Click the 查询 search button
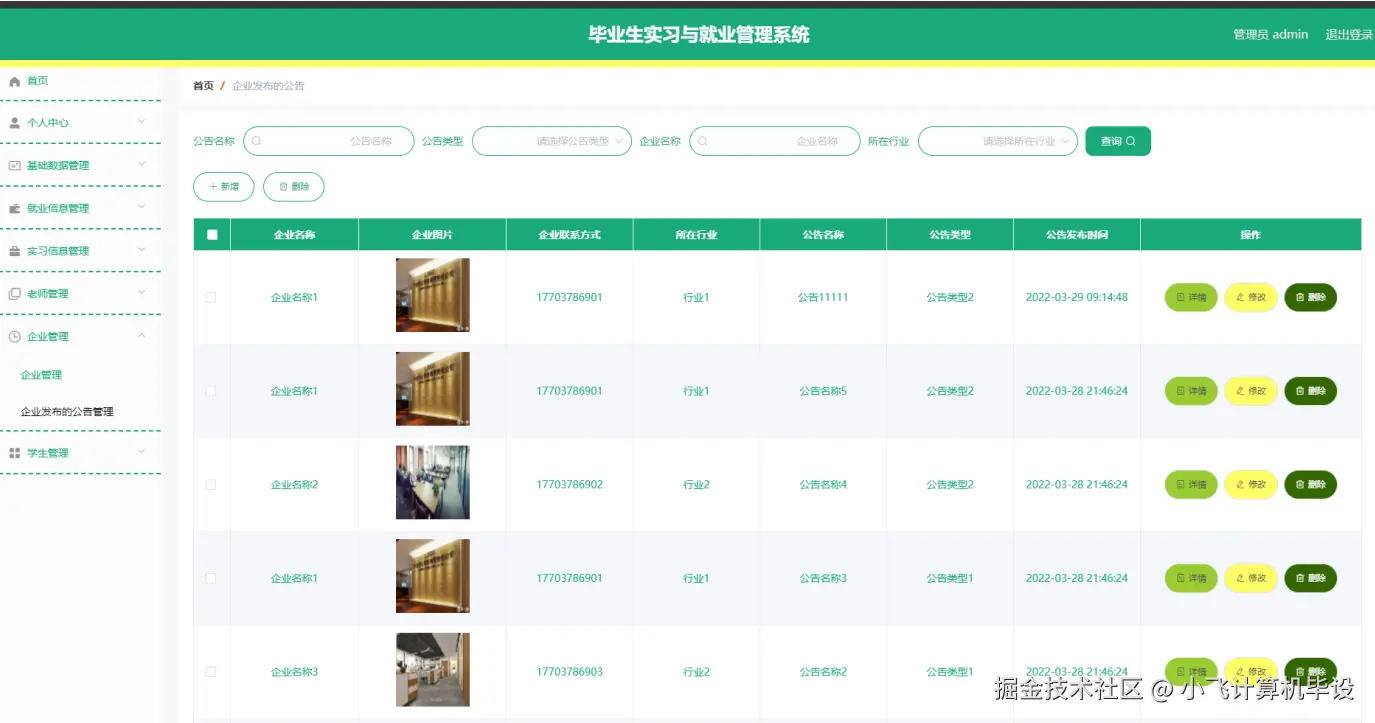Screen dimensions: 1375x723 coord(1118,141)
